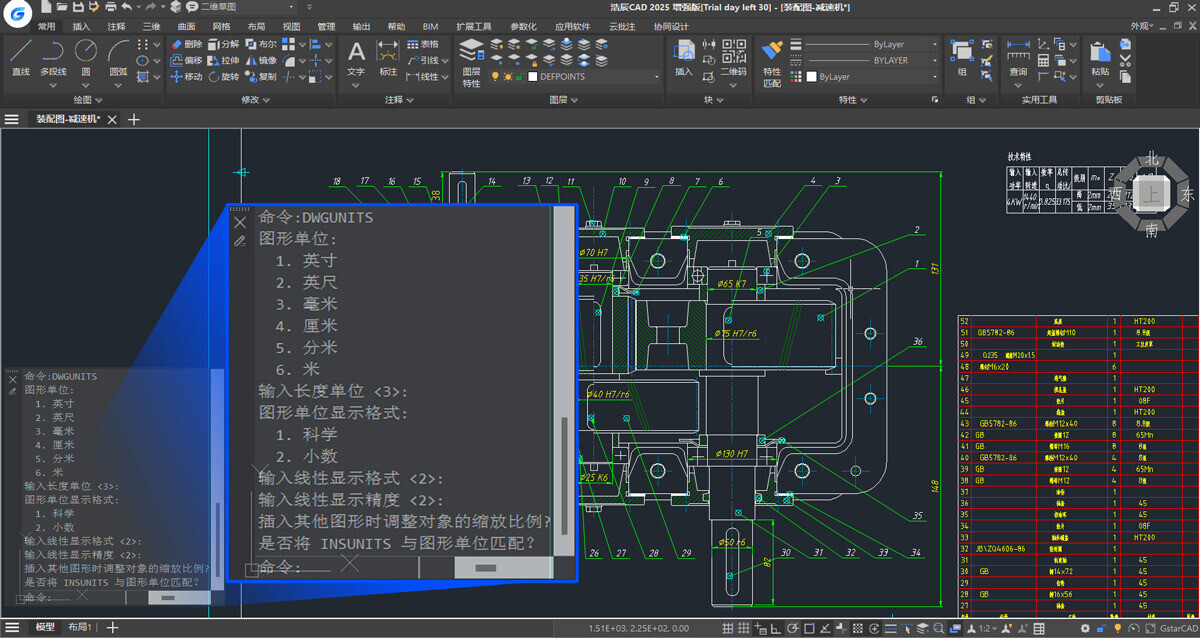Select the 模型 model tab
1200x638 pixels.
click(x=45, y=627)
